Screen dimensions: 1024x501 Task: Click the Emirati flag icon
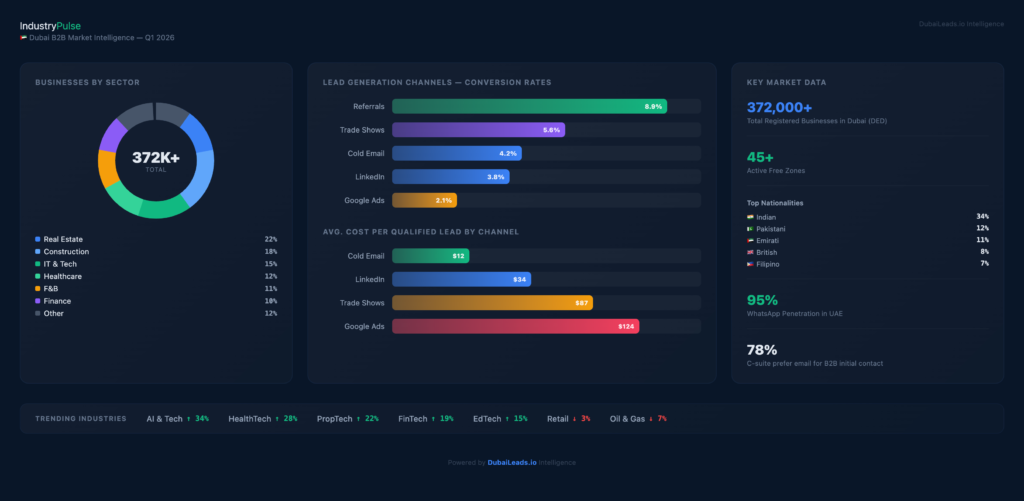pyautogui.click(x=750, y=241)
